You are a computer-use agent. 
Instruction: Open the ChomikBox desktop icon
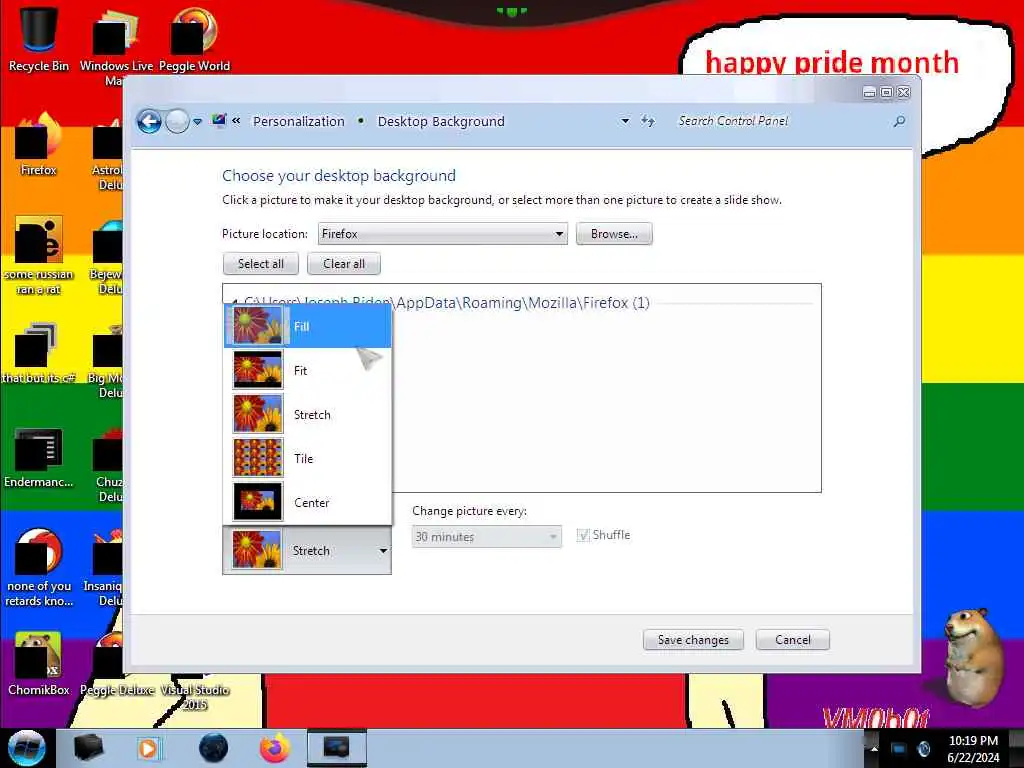pyautogui.click(x=39, y=664)
